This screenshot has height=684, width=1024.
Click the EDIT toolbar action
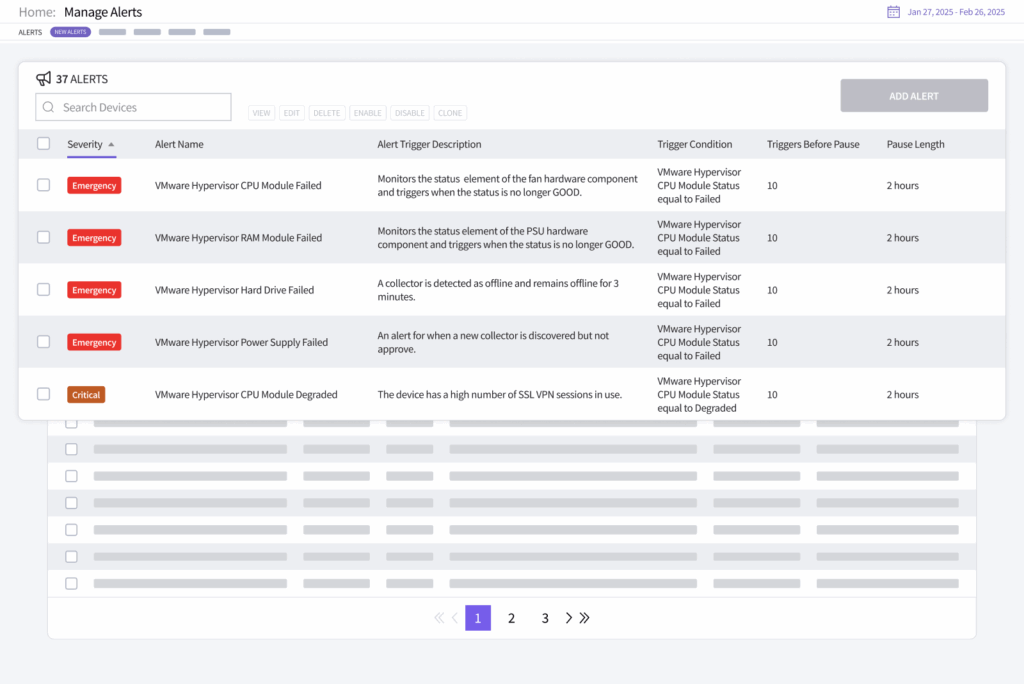tap(291, 113)
